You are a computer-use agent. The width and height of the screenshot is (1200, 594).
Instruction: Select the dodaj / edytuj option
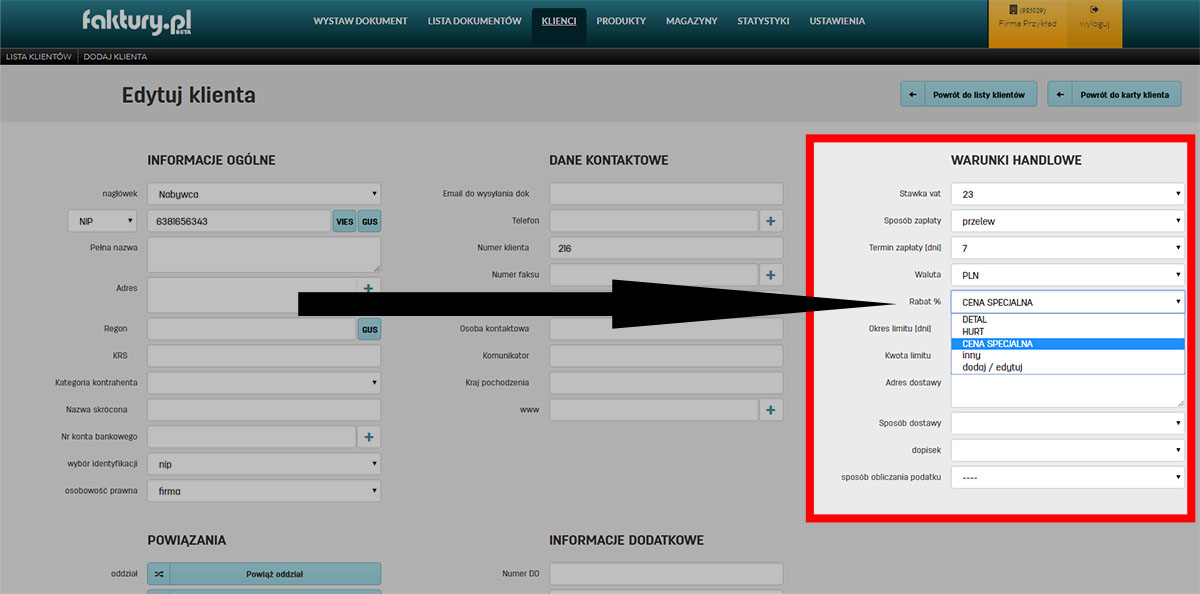[992, 367]
